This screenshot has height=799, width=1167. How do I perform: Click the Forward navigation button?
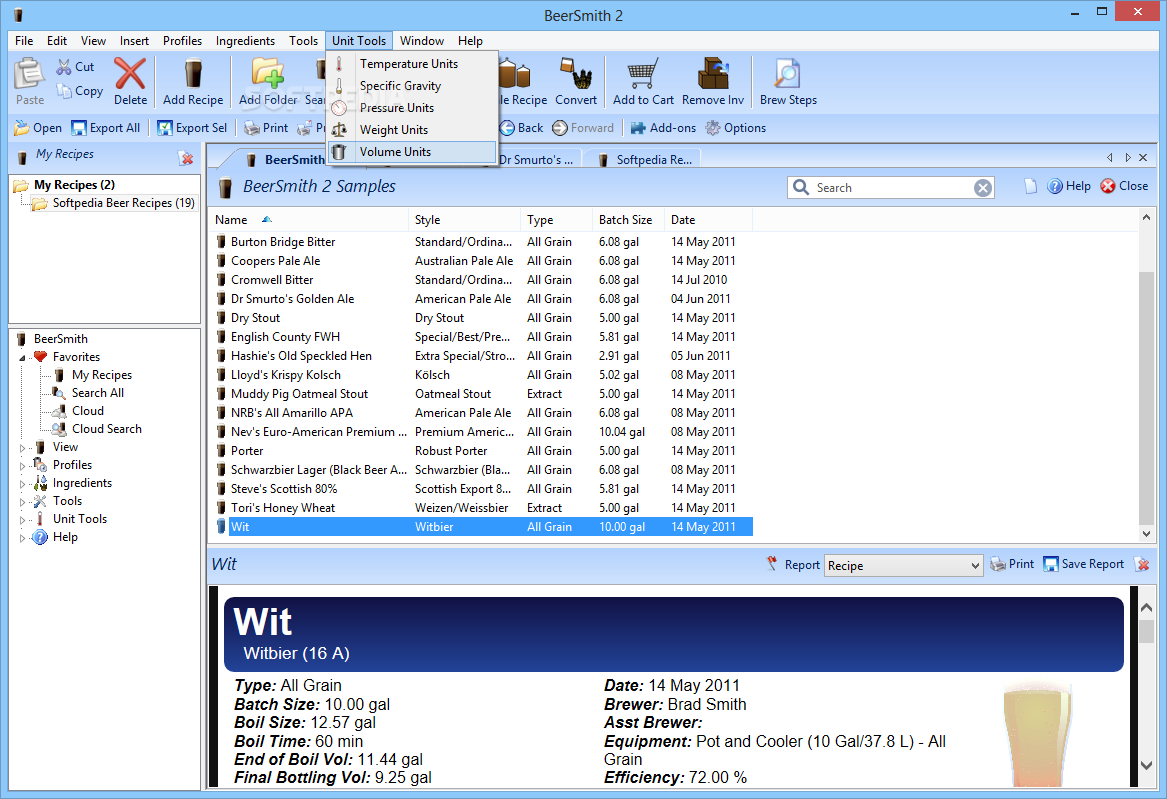(584, 128)
